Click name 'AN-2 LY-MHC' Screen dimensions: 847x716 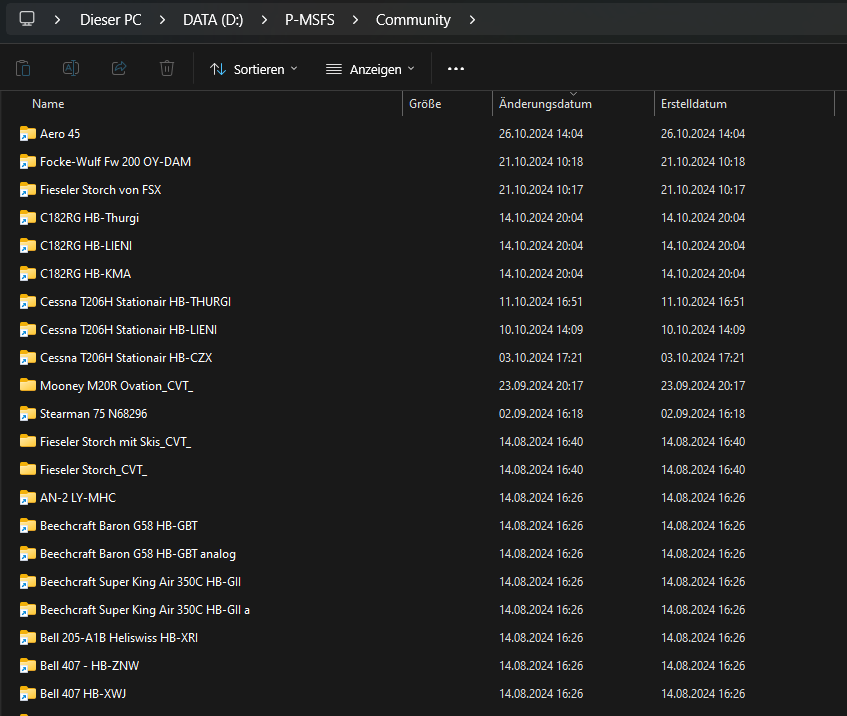click(x=78, y=498)
